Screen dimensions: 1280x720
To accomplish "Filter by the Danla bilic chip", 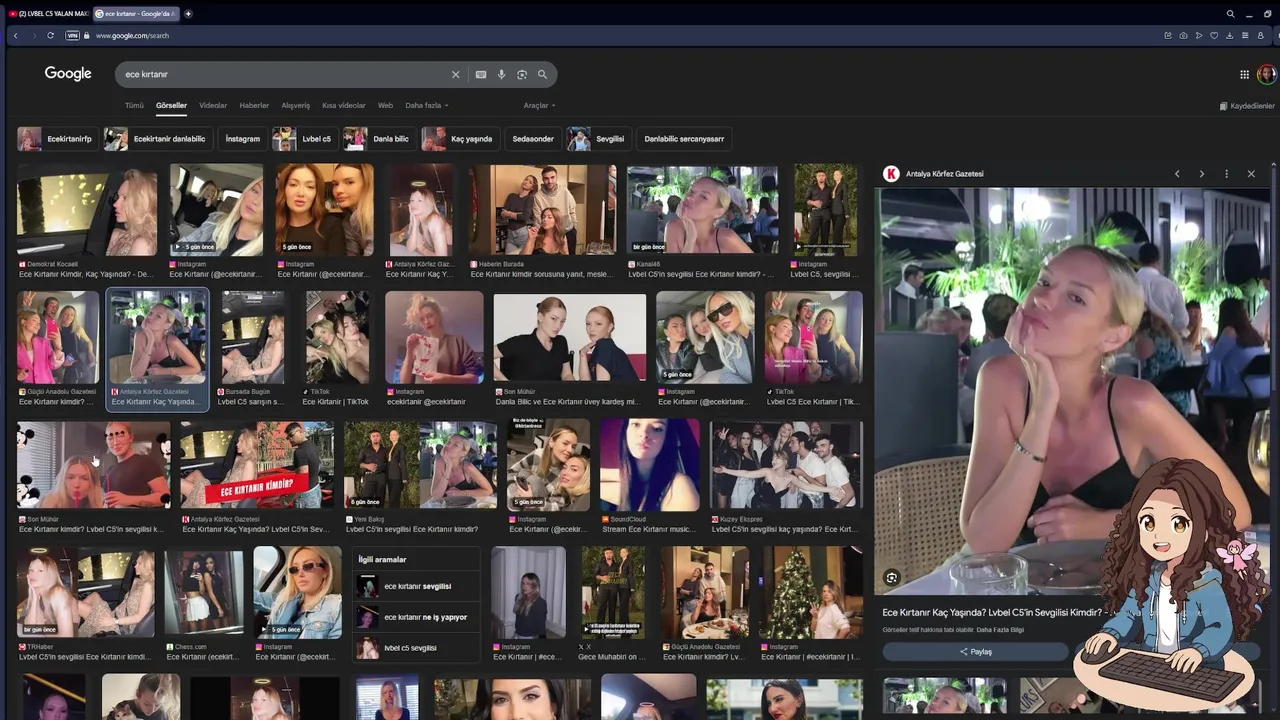I will 379,139.
